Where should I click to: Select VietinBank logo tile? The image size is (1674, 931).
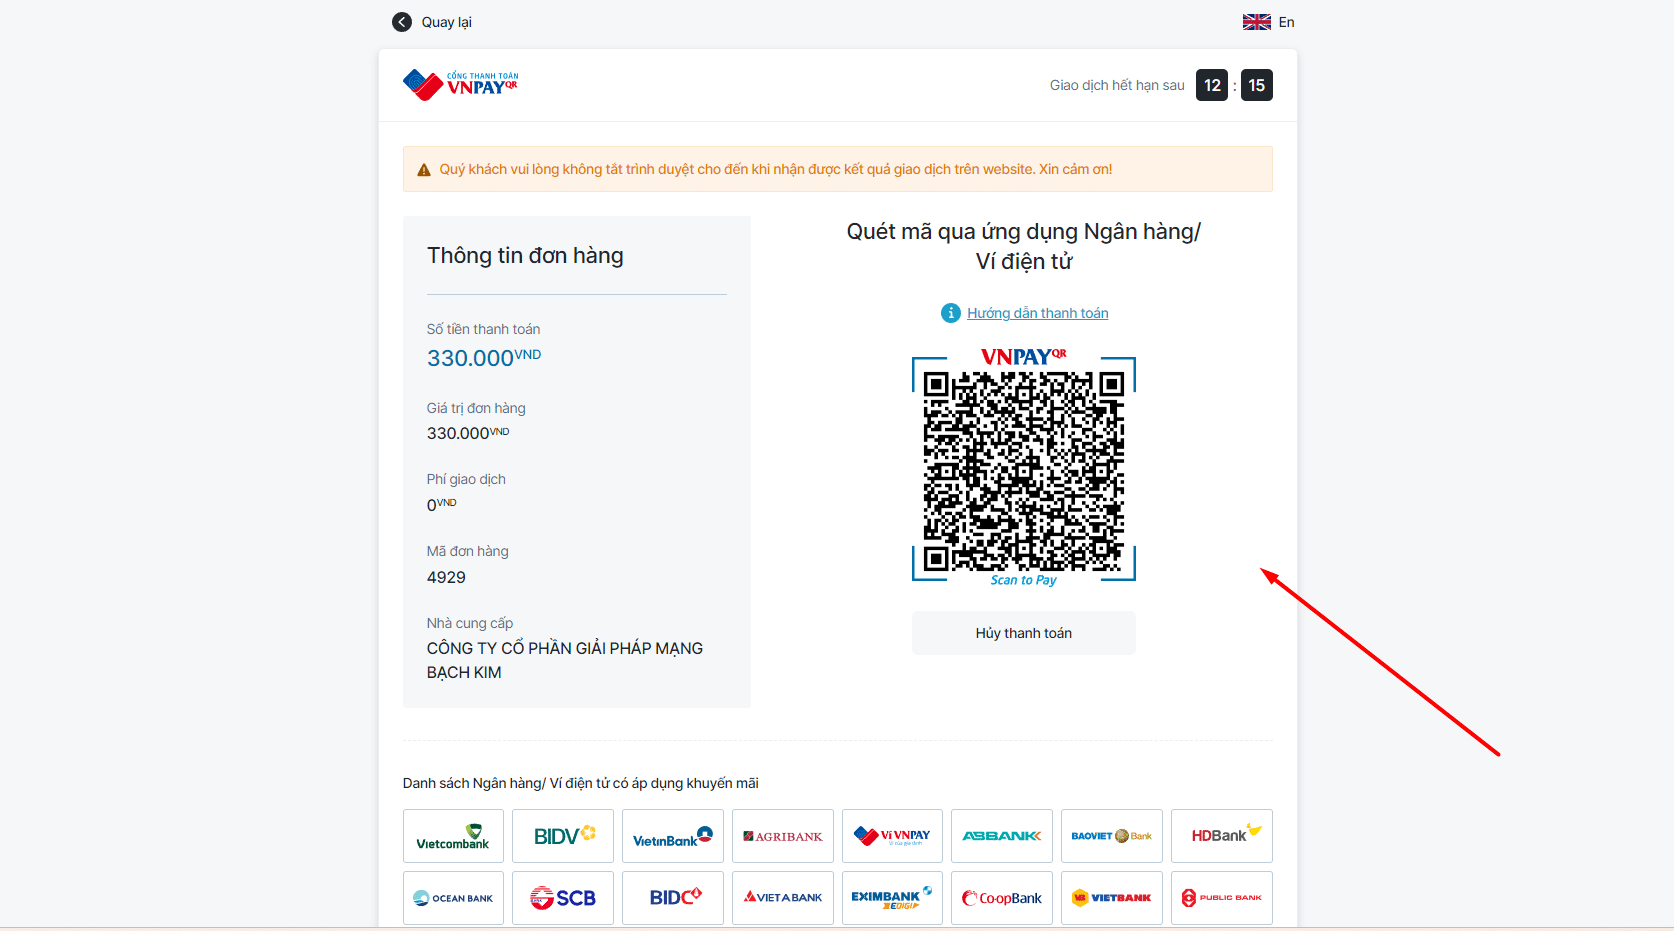click(673, 836)
